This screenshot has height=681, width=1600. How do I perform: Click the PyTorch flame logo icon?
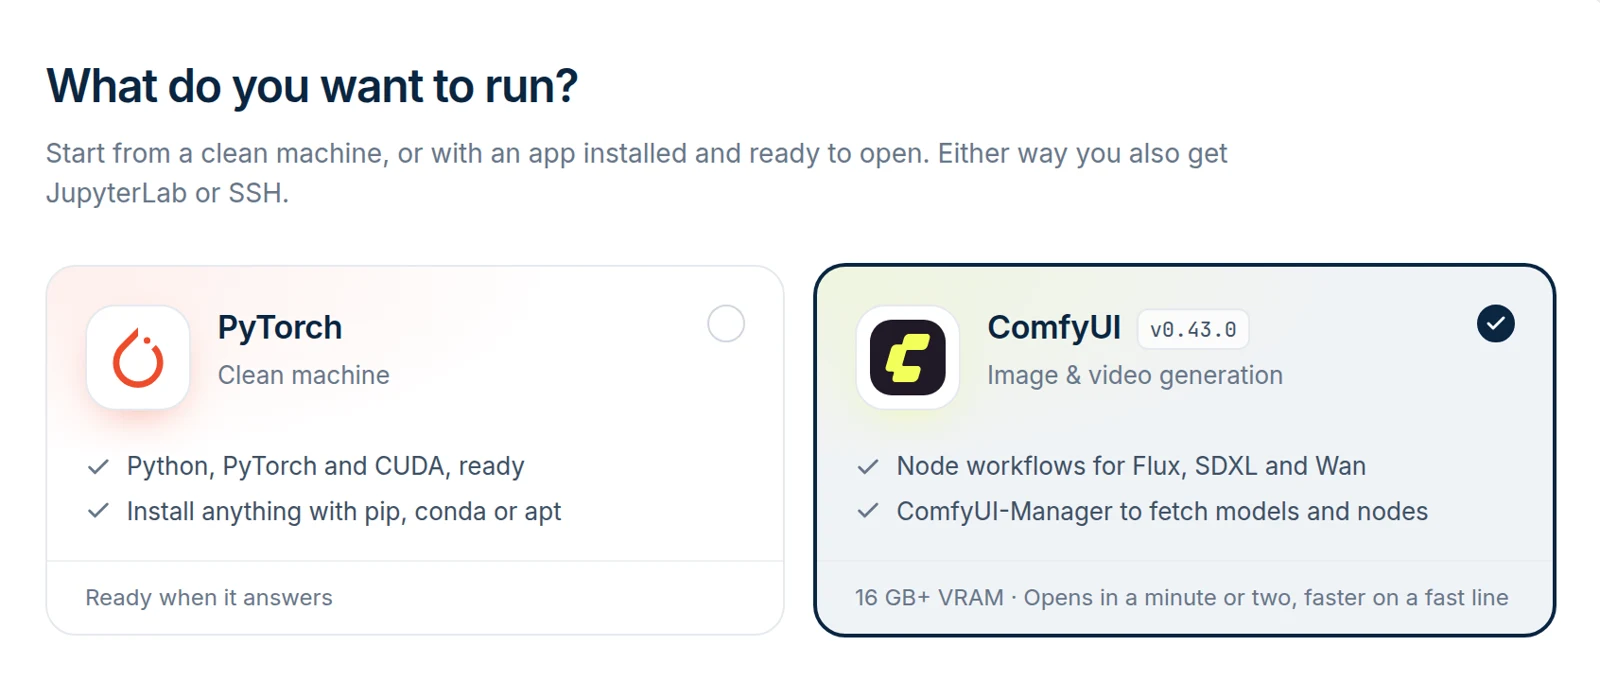pos(138,357)
